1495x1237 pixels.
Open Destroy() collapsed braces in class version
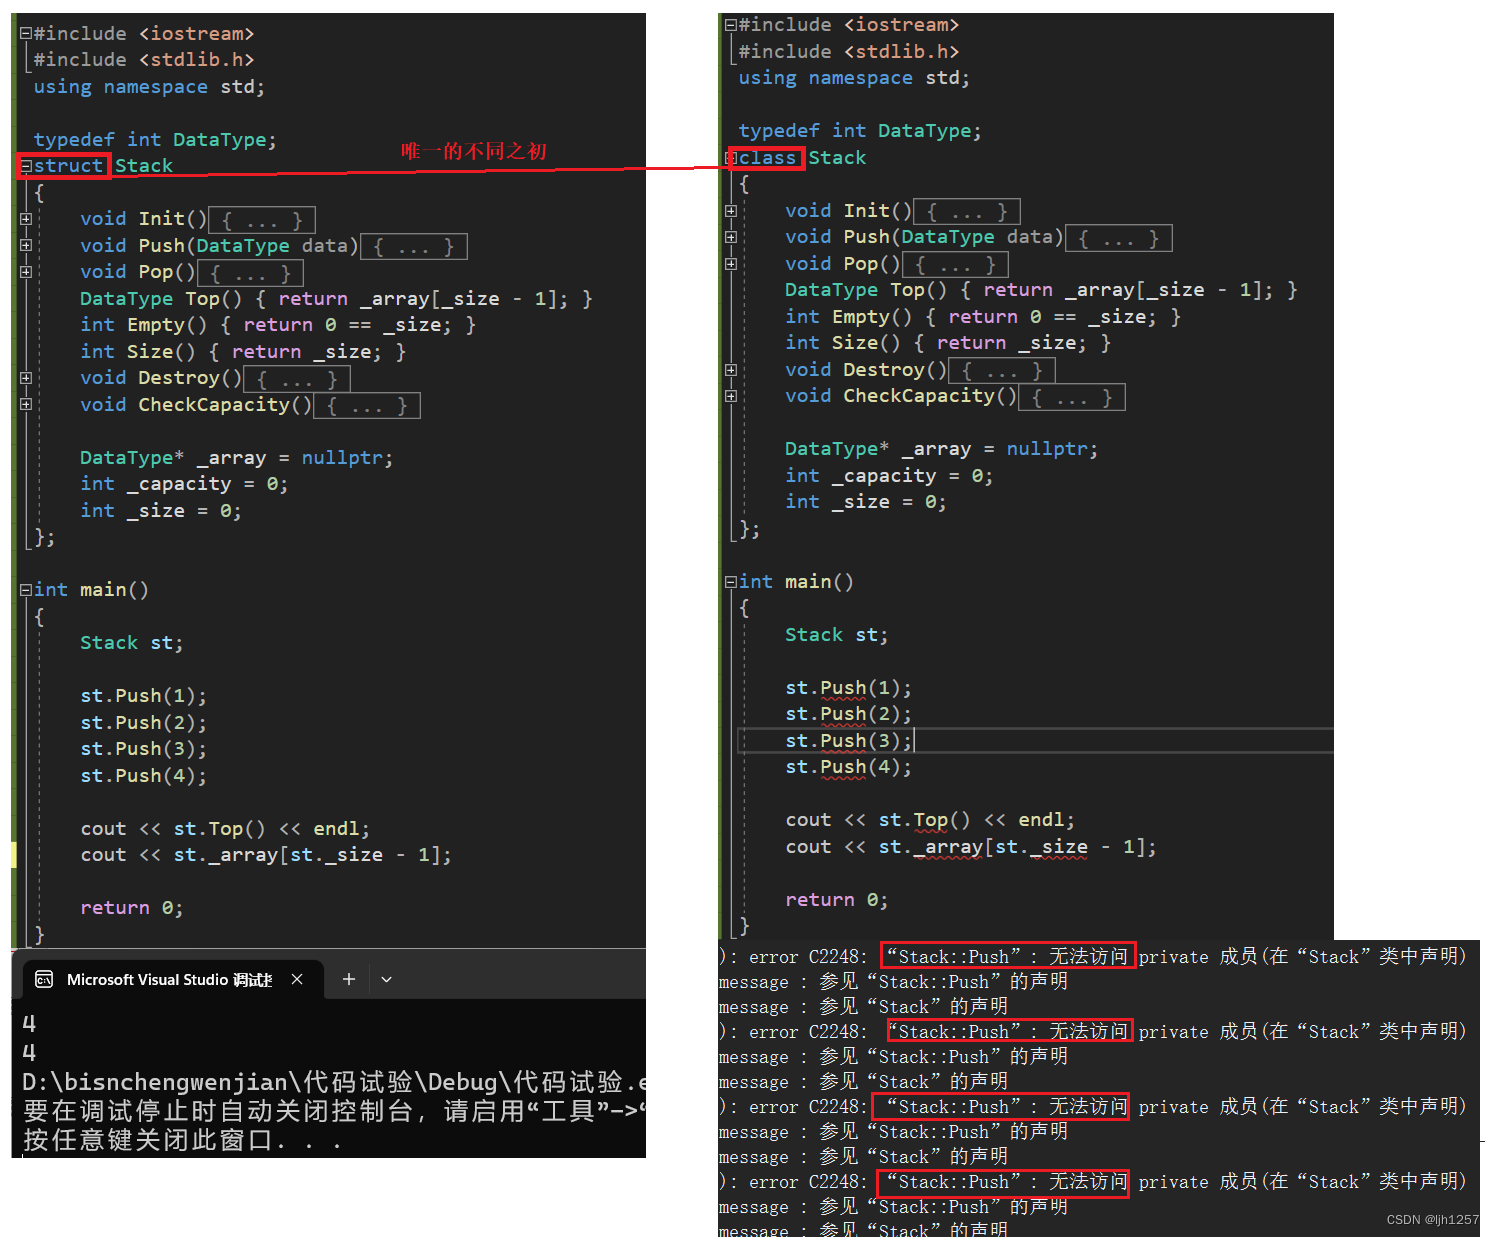(x=1002, y=370)
